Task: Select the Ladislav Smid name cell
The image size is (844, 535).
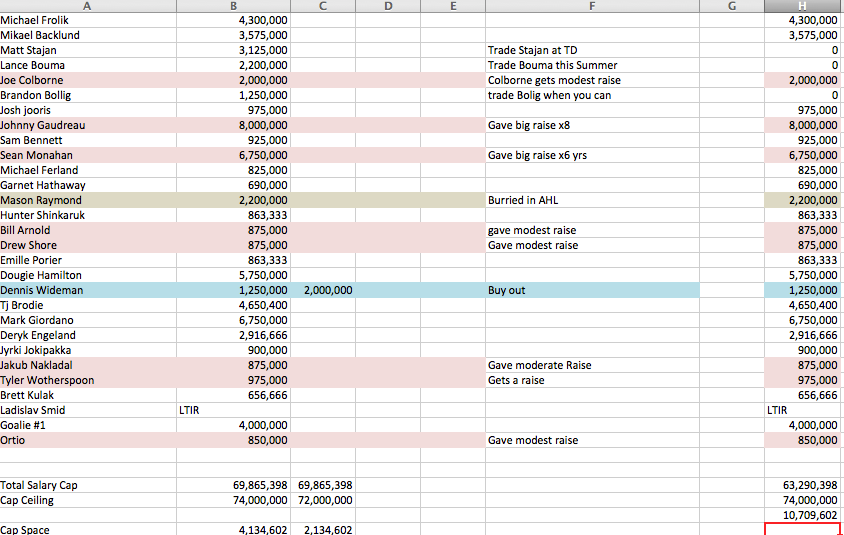Action: [88, 410]
